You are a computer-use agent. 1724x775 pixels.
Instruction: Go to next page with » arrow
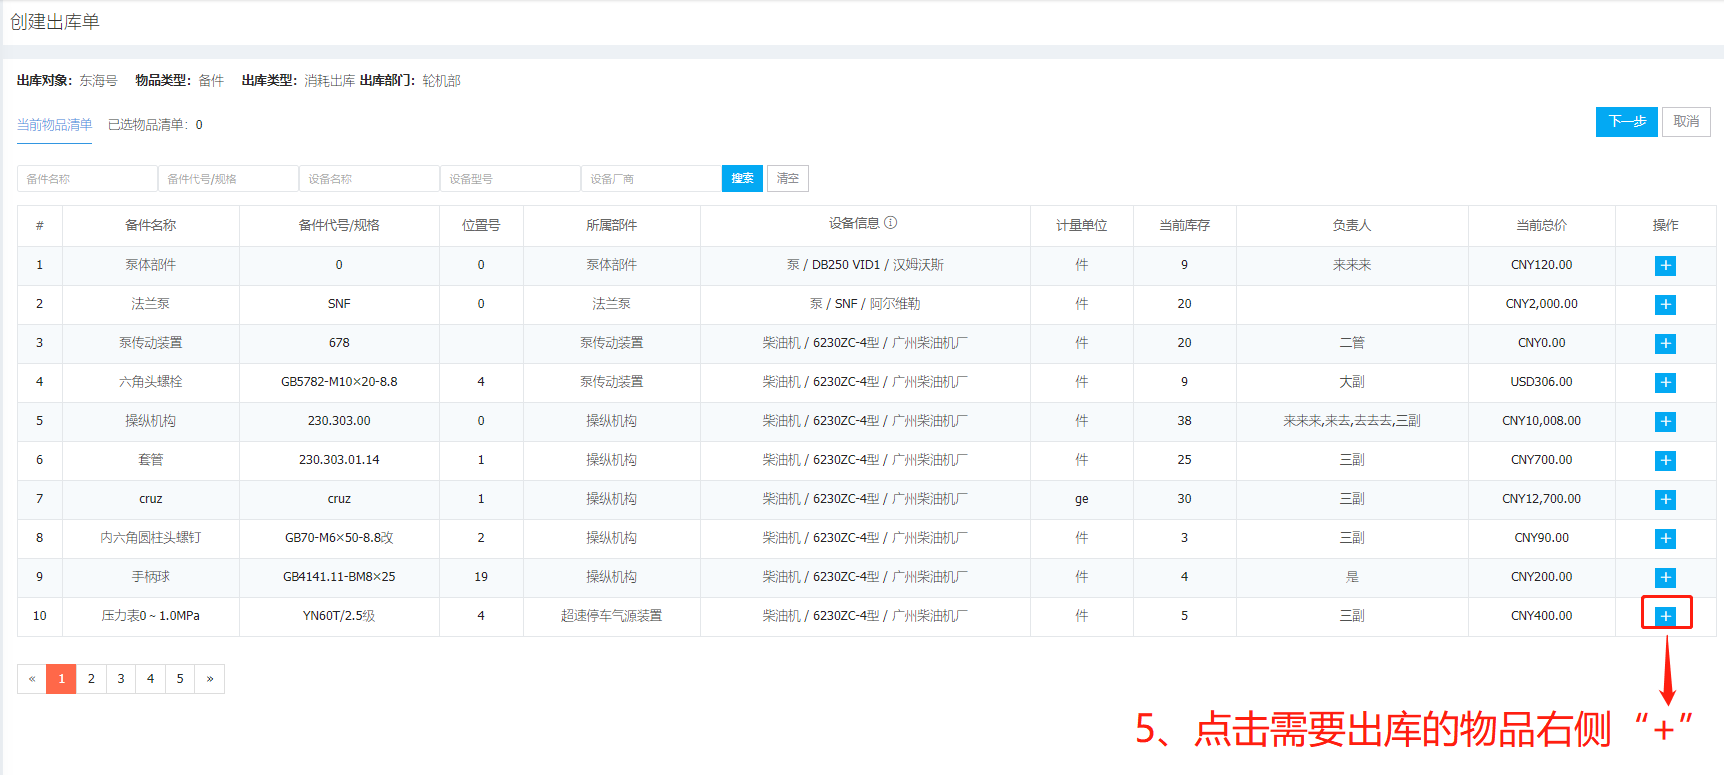tap(210, 679)
